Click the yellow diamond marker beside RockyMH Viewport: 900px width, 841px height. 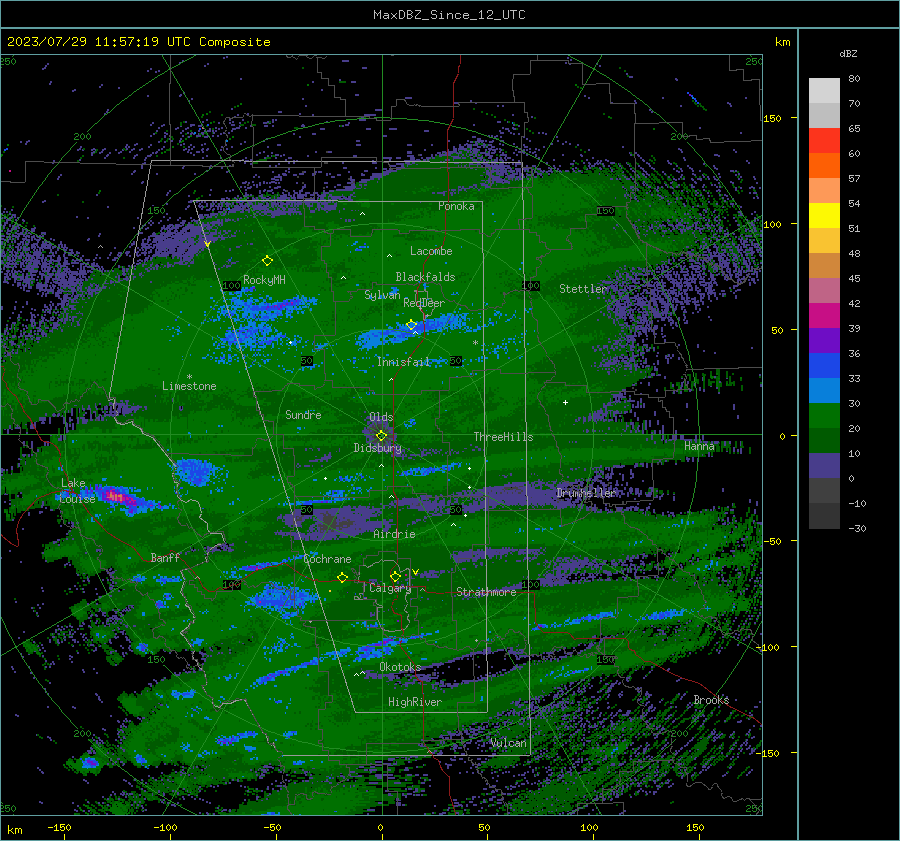point(267,261)
